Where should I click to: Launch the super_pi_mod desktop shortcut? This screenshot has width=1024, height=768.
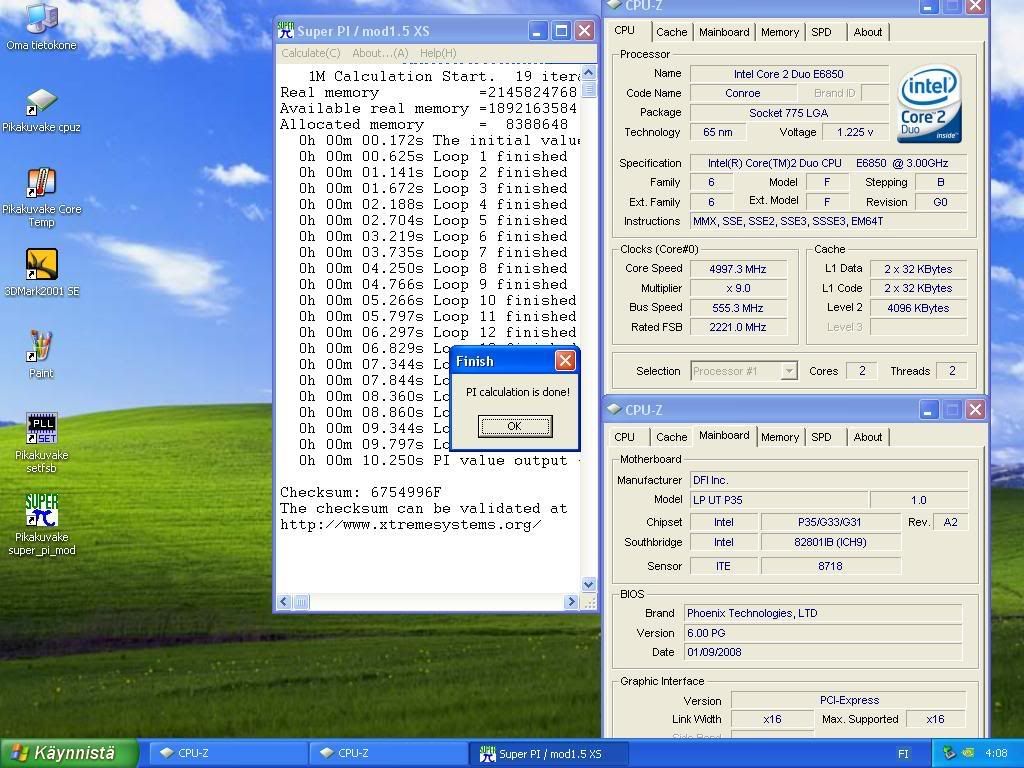pos(41,524)
